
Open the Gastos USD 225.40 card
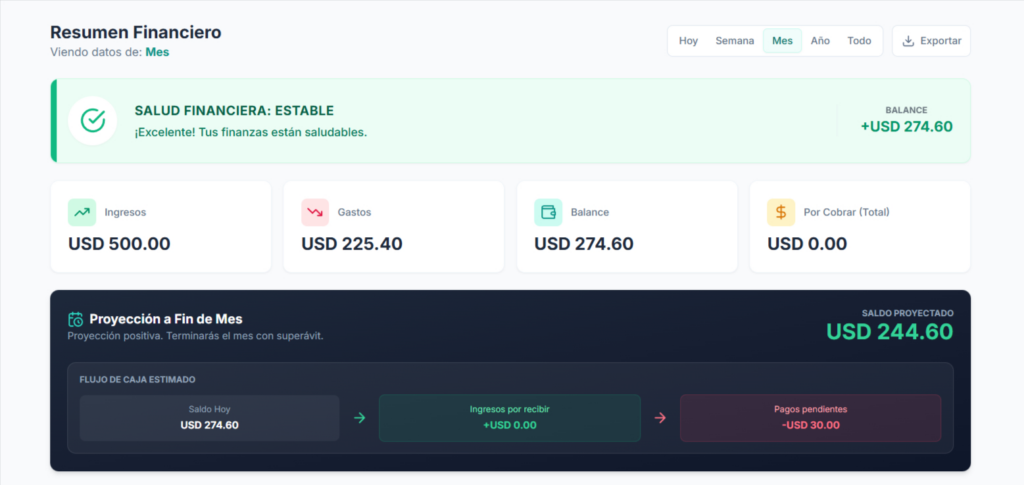[x=393, y=227]
